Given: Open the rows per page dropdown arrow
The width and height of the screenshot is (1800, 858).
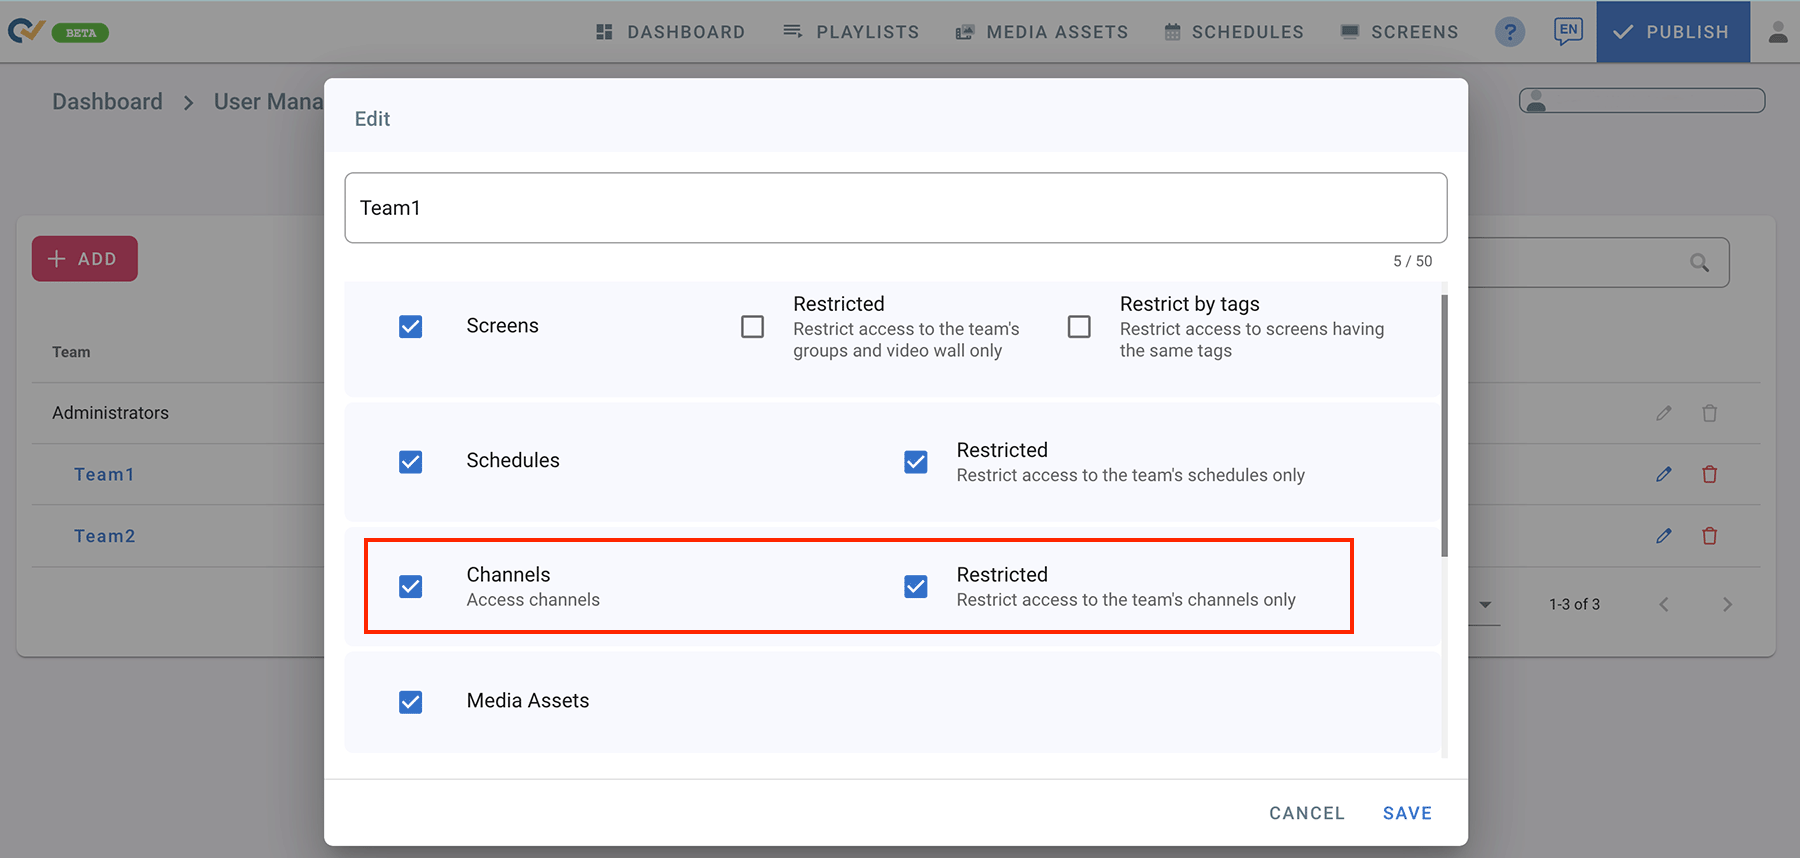Looking at the screenshot, I should (x=1485, y=604).
